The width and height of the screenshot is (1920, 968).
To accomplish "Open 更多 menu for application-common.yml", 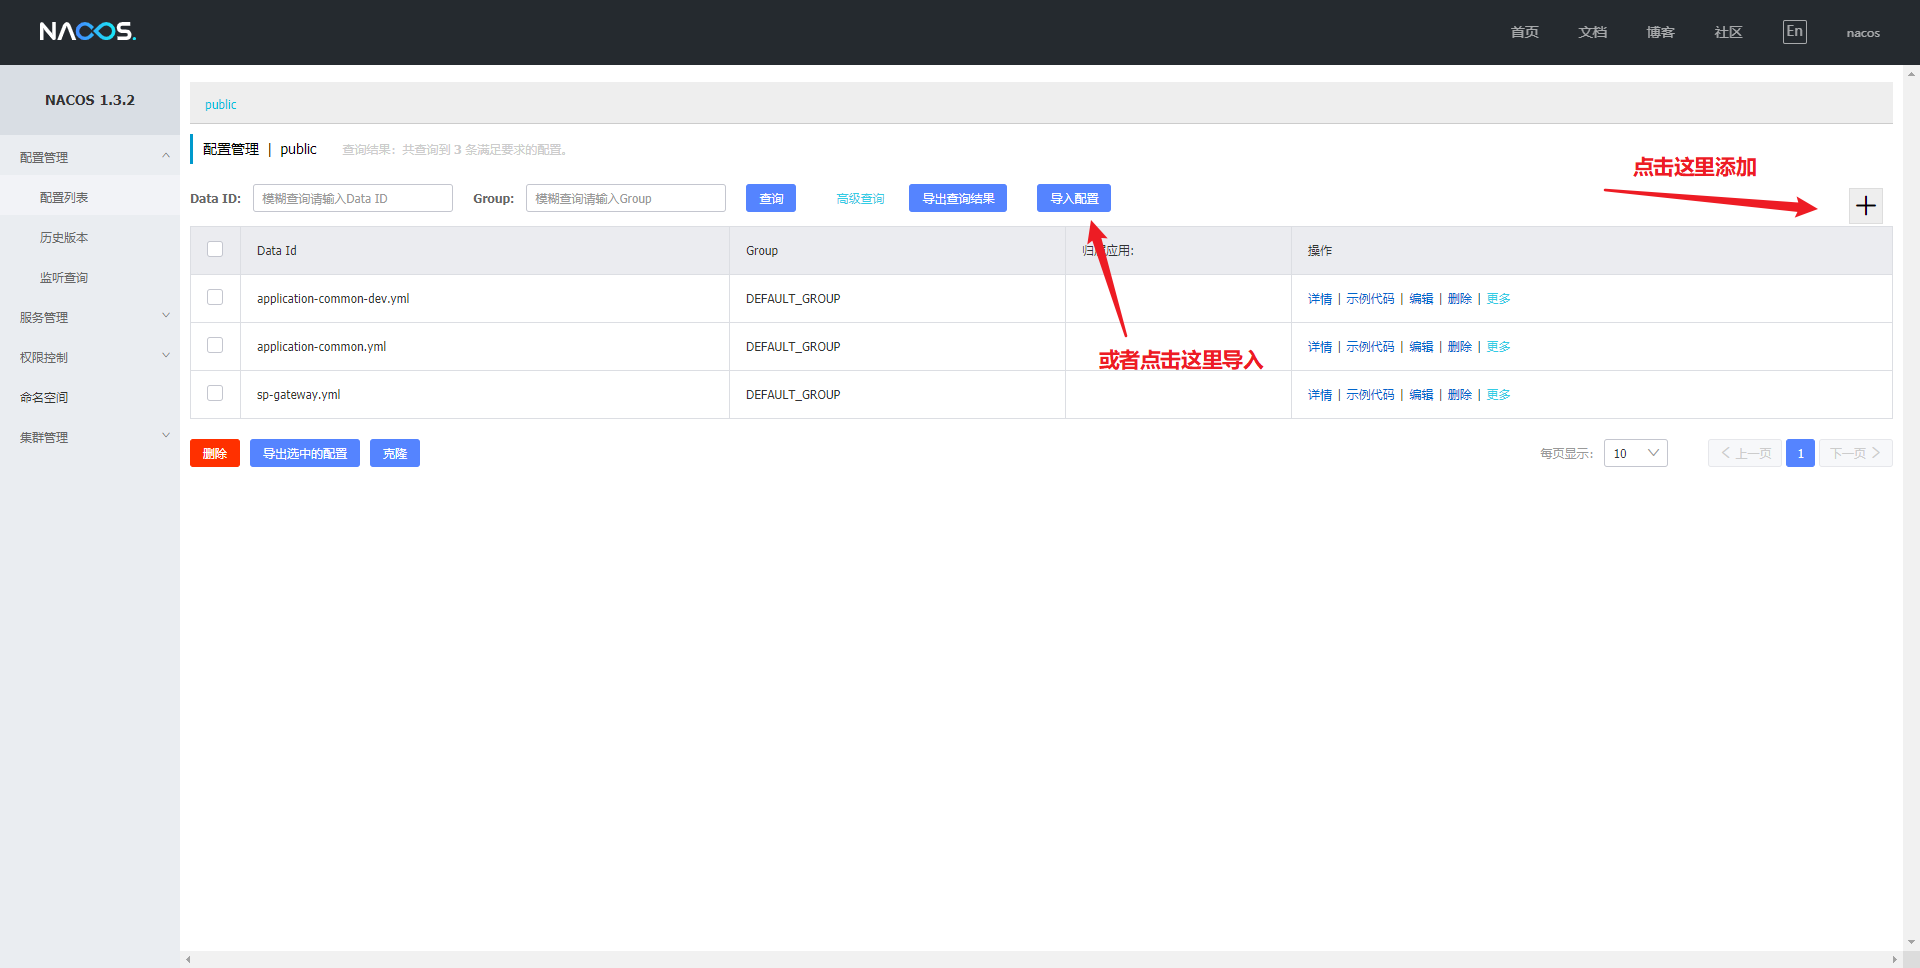I will coord(1498,347).
